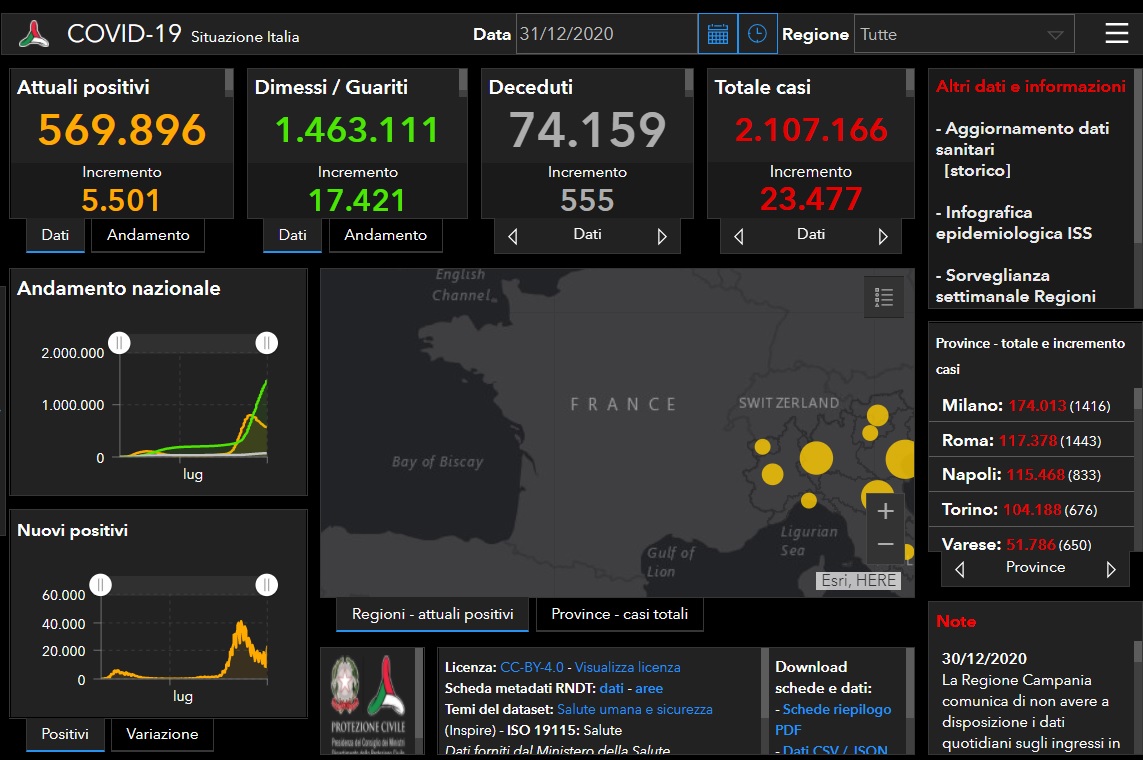Open Schede riepilogo PDF download link

836,710
